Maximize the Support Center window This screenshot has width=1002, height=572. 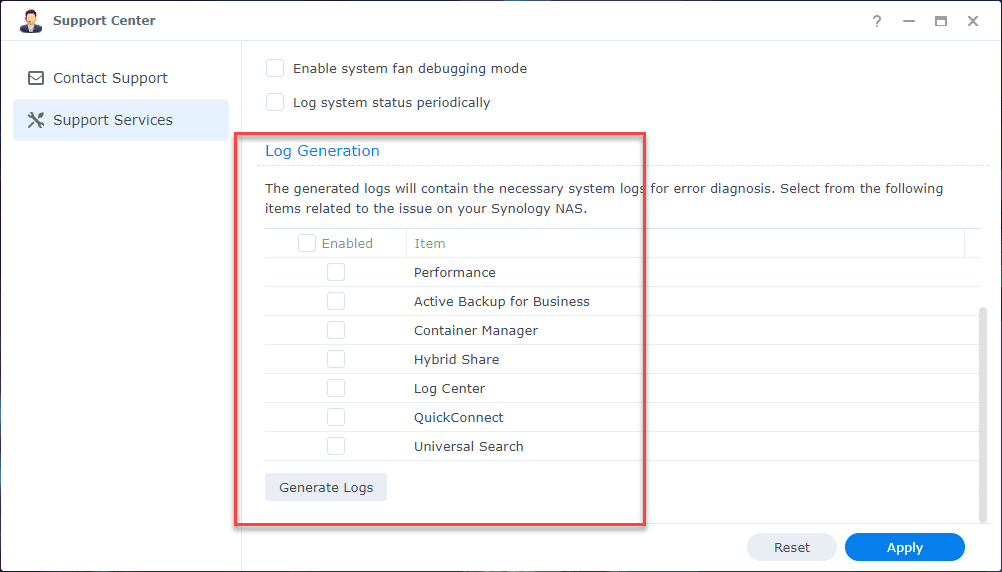click(x=941, y=21)
